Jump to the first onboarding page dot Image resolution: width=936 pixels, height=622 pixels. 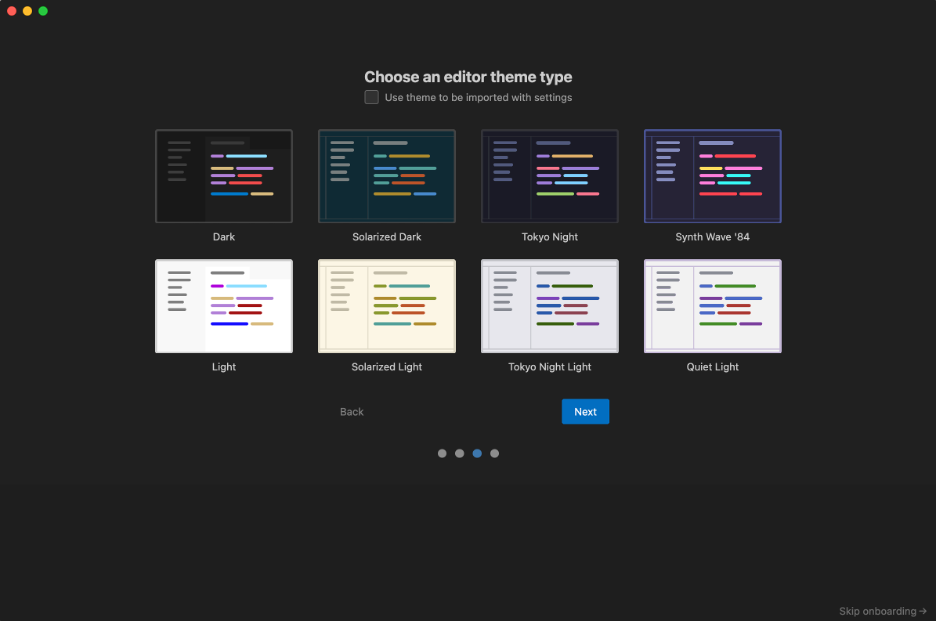[x=442, y=454]
